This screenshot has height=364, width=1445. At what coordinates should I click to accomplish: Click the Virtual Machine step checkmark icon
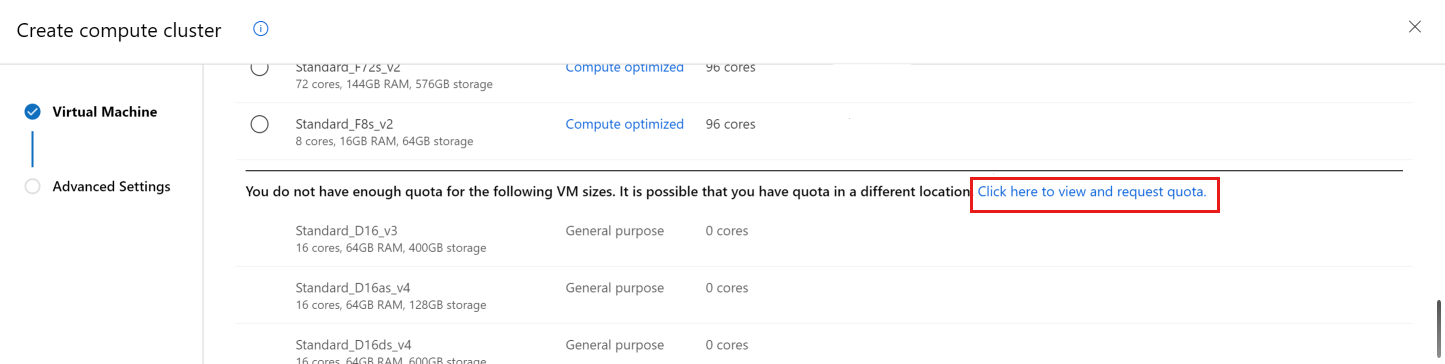[x=33, y=112]
